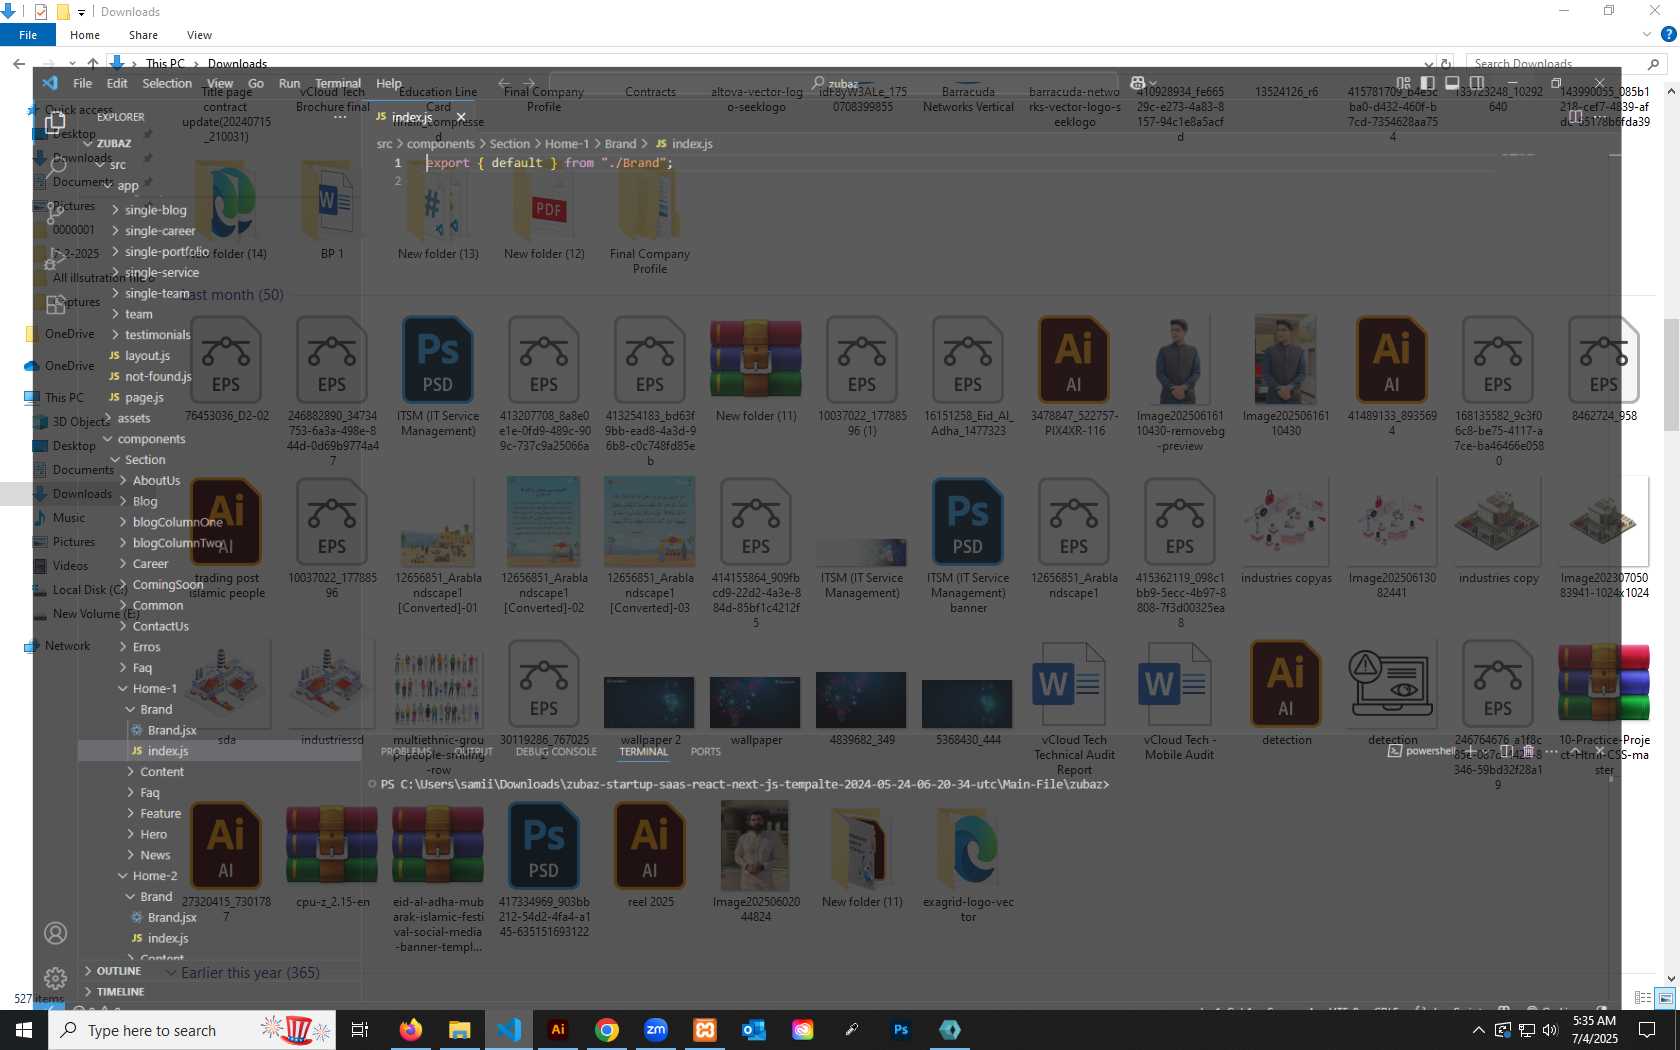Close the index.js editor tab
Screen dimensions: 1680x1050
pyautogui.click(x=461, y=117)
